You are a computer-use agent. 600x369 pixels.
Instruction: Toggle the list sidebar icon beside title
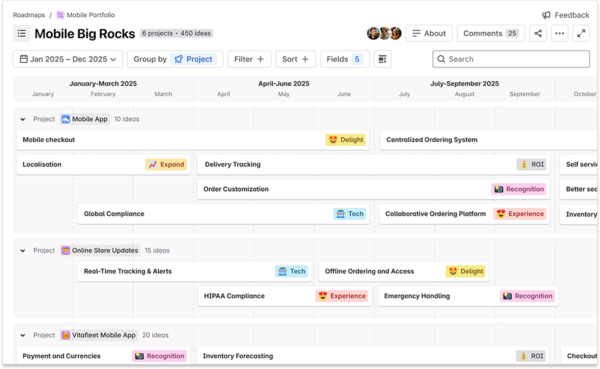click(21, 33)
